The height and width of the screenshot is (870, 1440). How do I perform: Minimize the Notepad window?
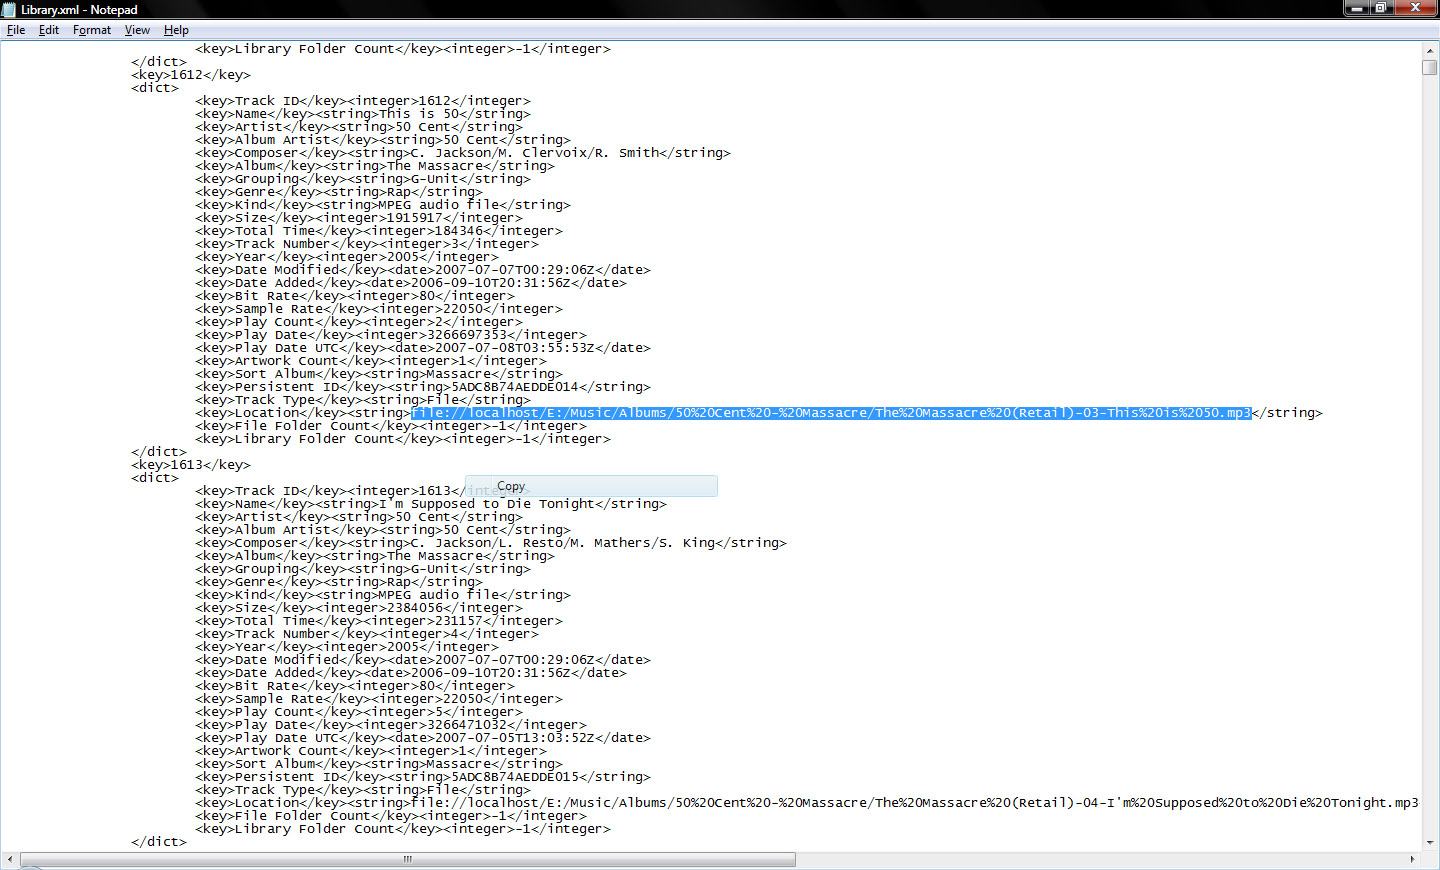(1356, 8)
